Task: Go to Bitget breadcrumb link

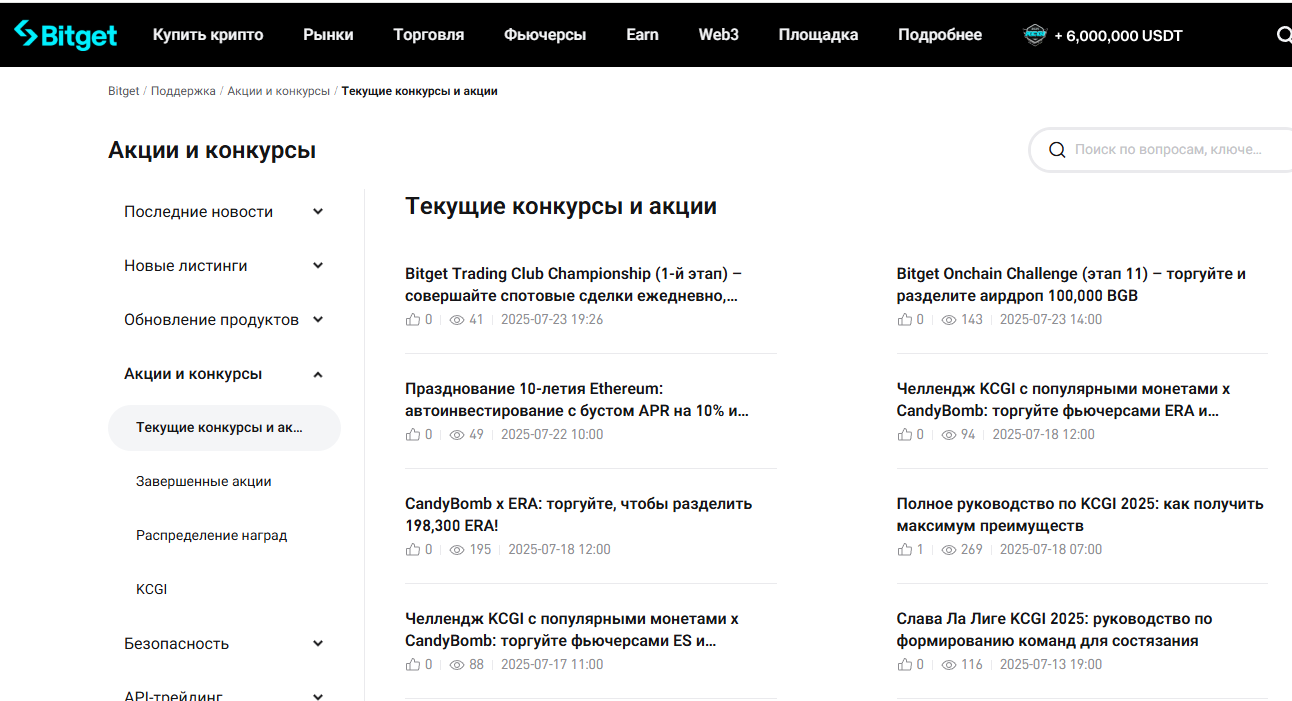Action: pyautogui.click(x=124, y=91)
